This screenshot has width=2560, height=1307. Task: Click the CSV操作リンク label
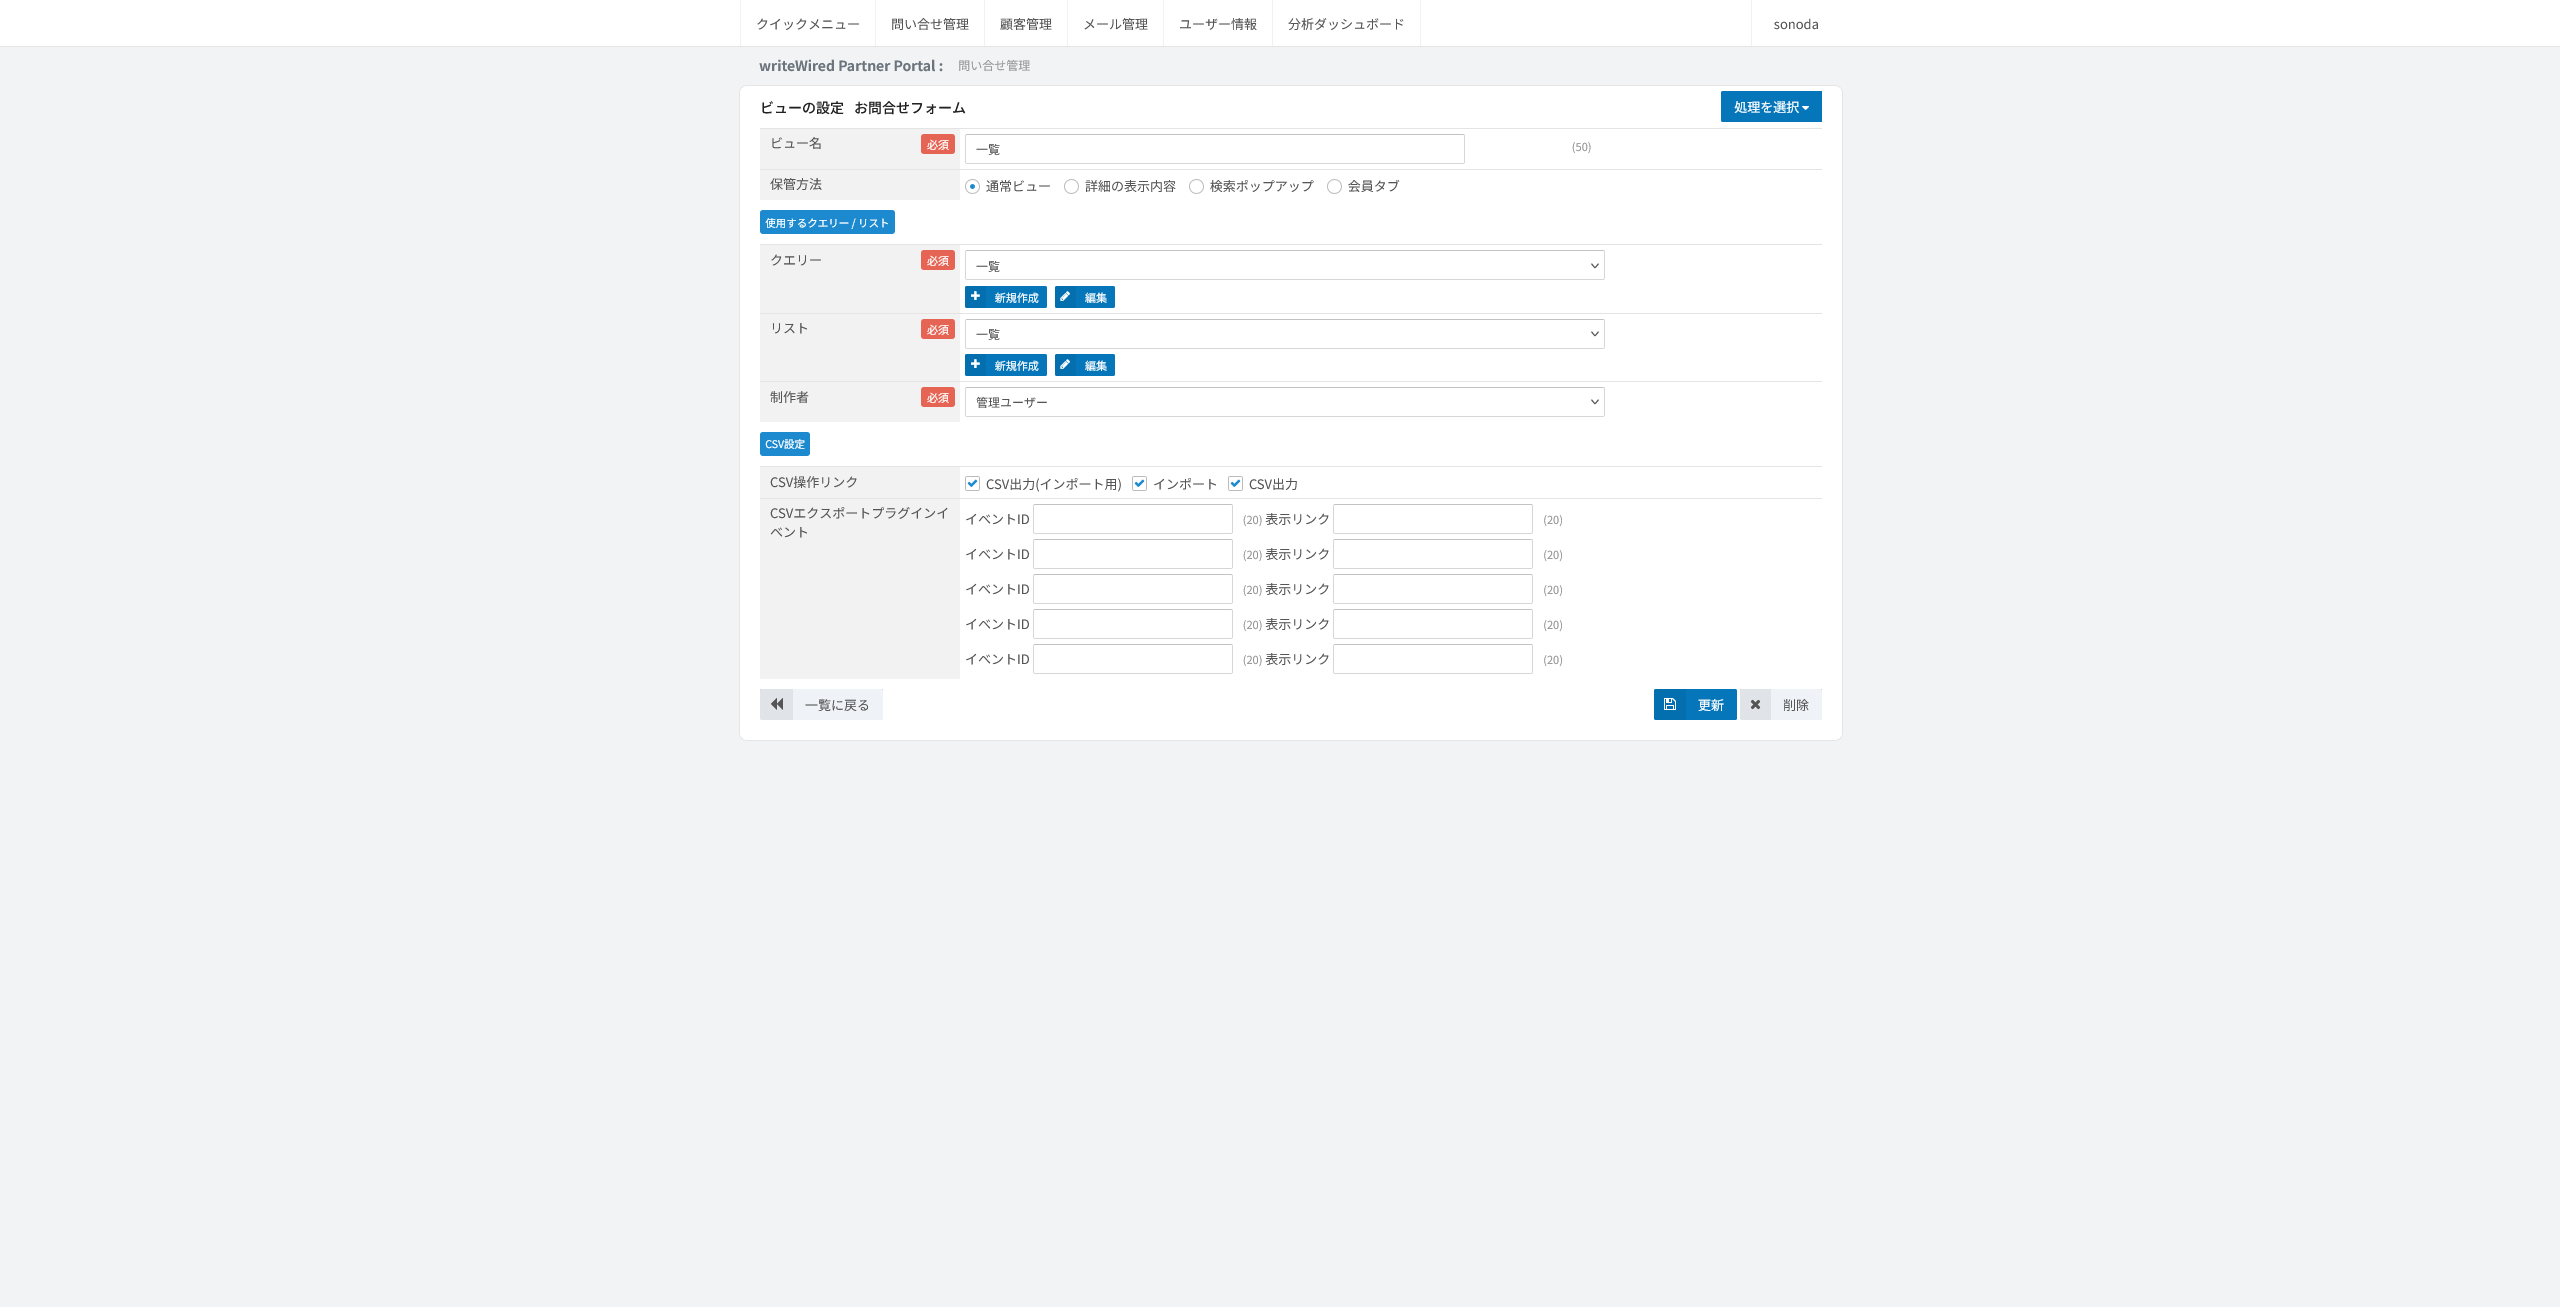pyautogui.click(x=814, y=482)
